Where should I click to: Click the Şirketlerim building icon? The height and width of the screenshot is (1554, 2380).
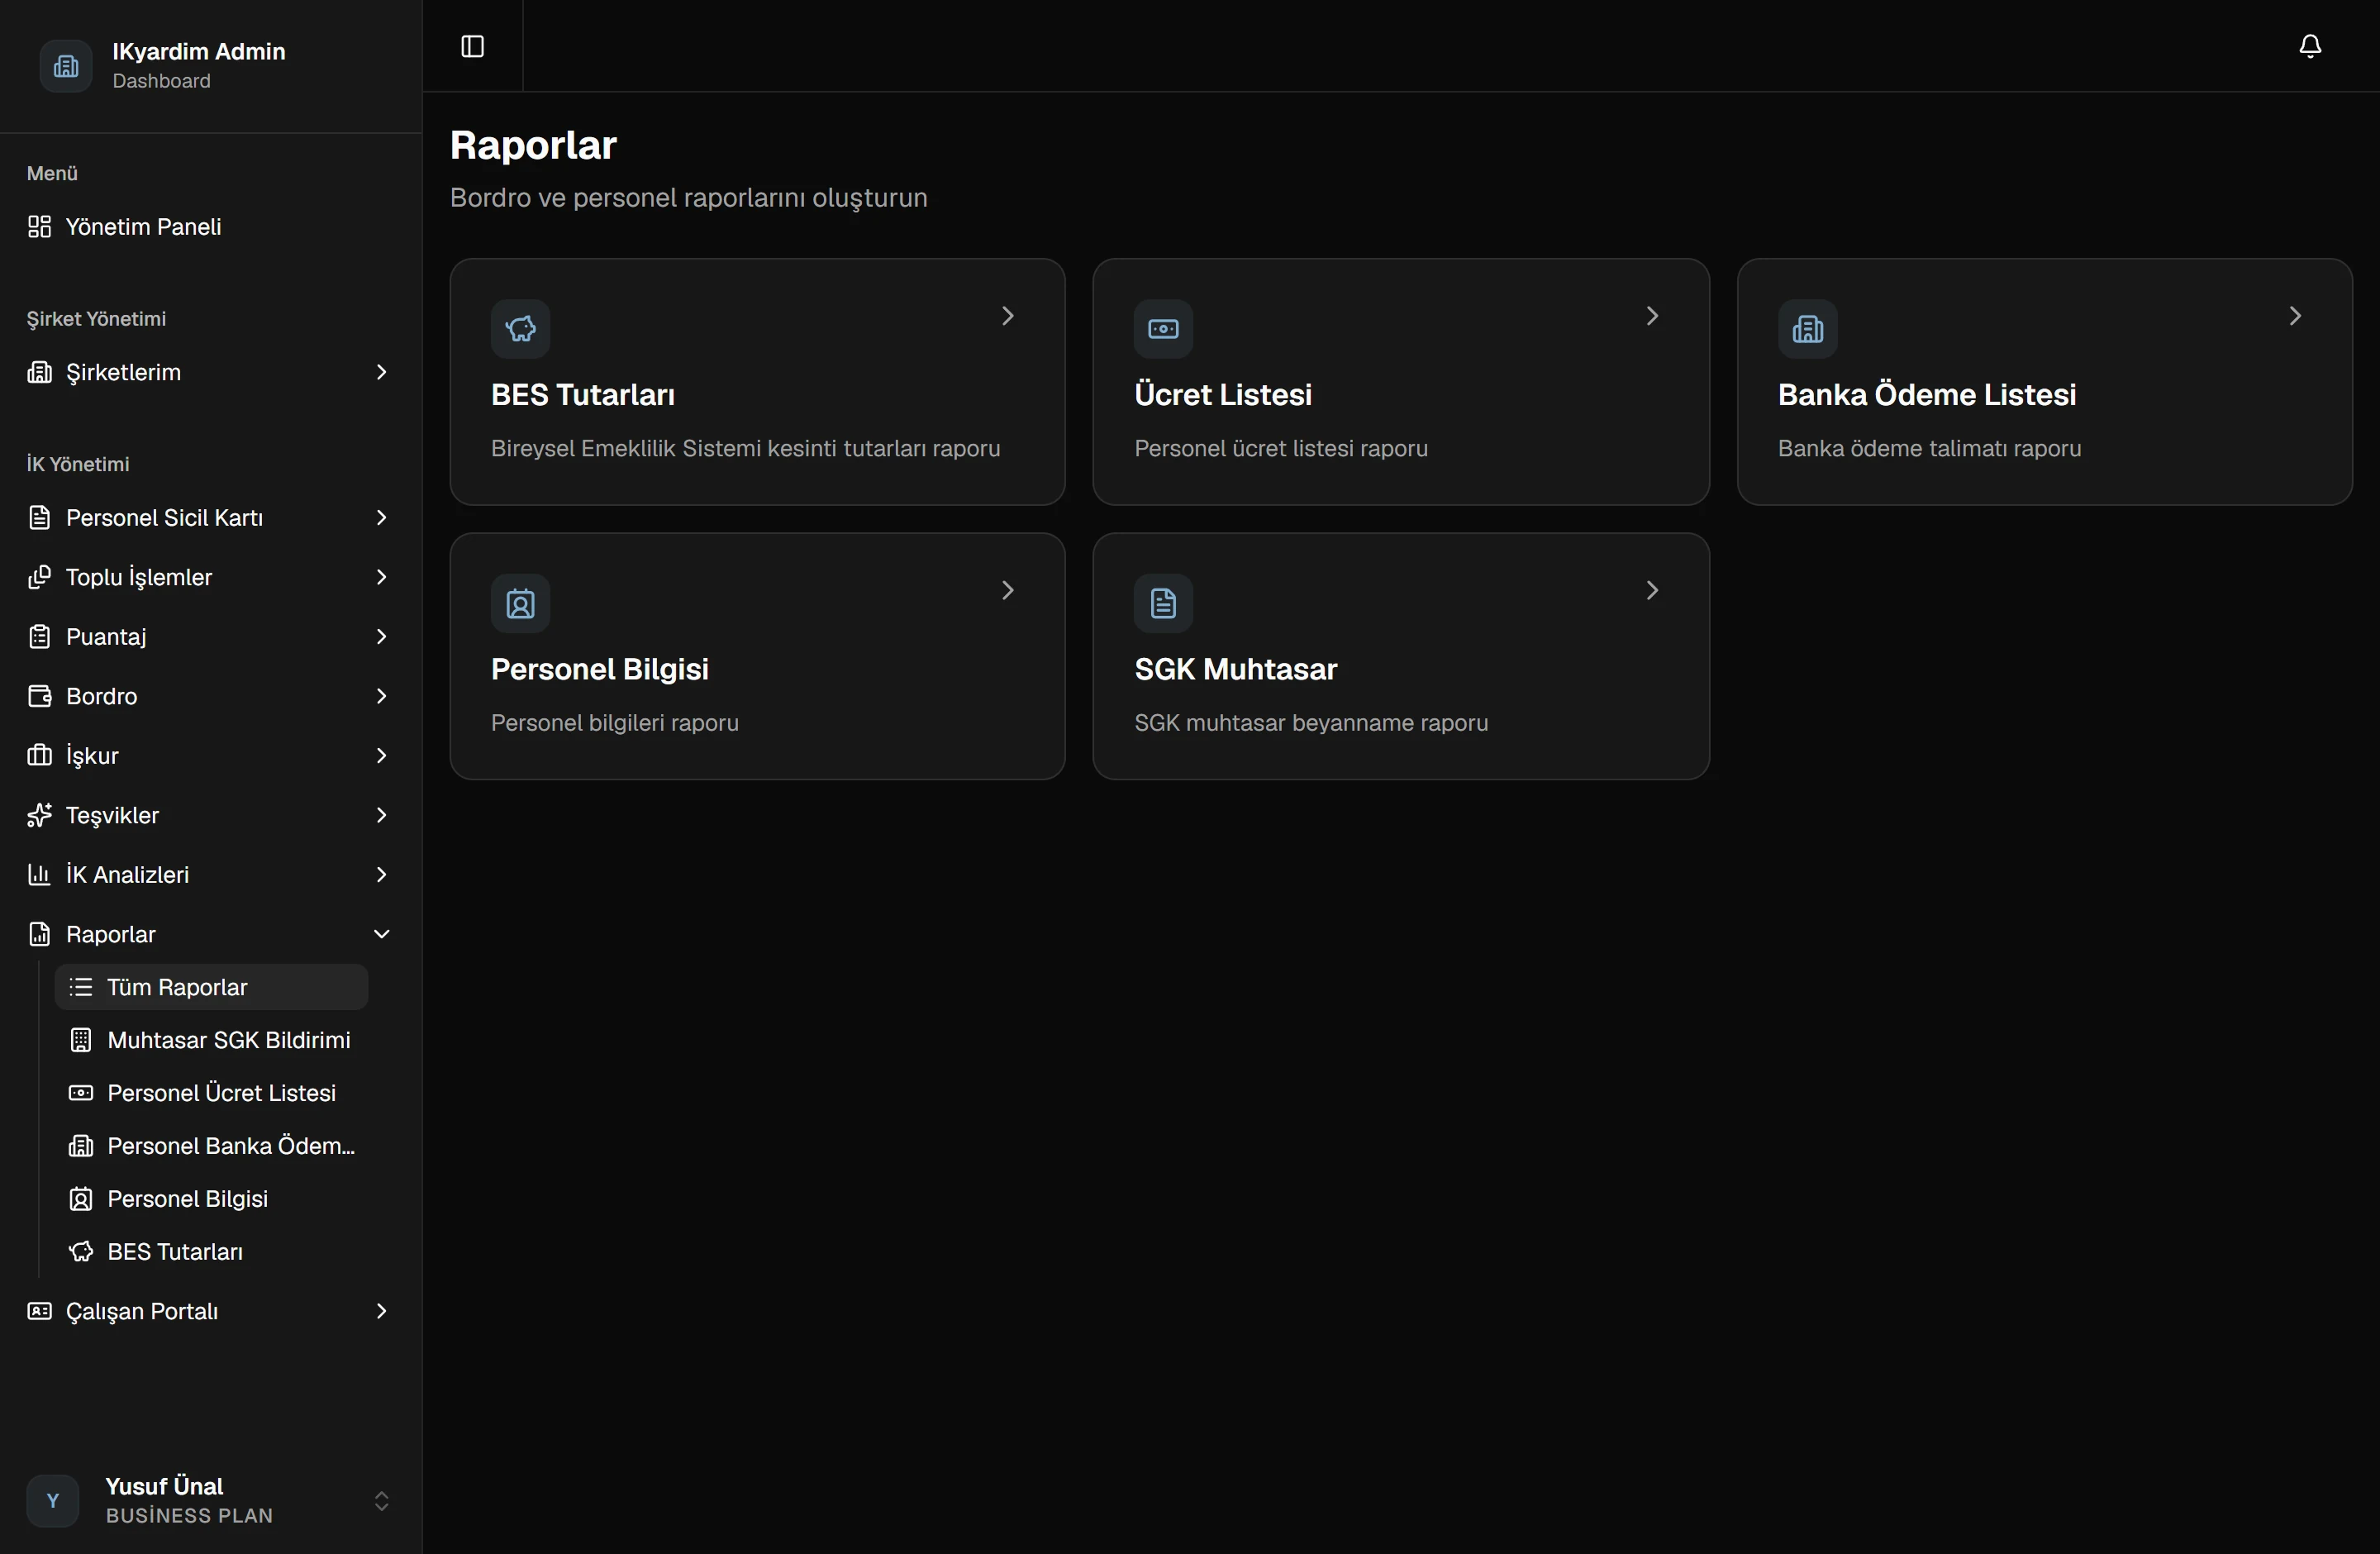pos(39,372)
